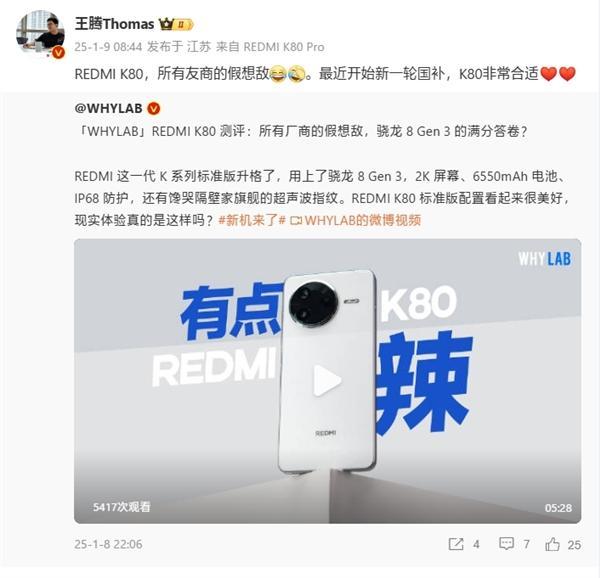Image resolution: width=600 pixels, height=578 pixels.
Task: Click the 王腾Thomas username
Action: (114, 24)
